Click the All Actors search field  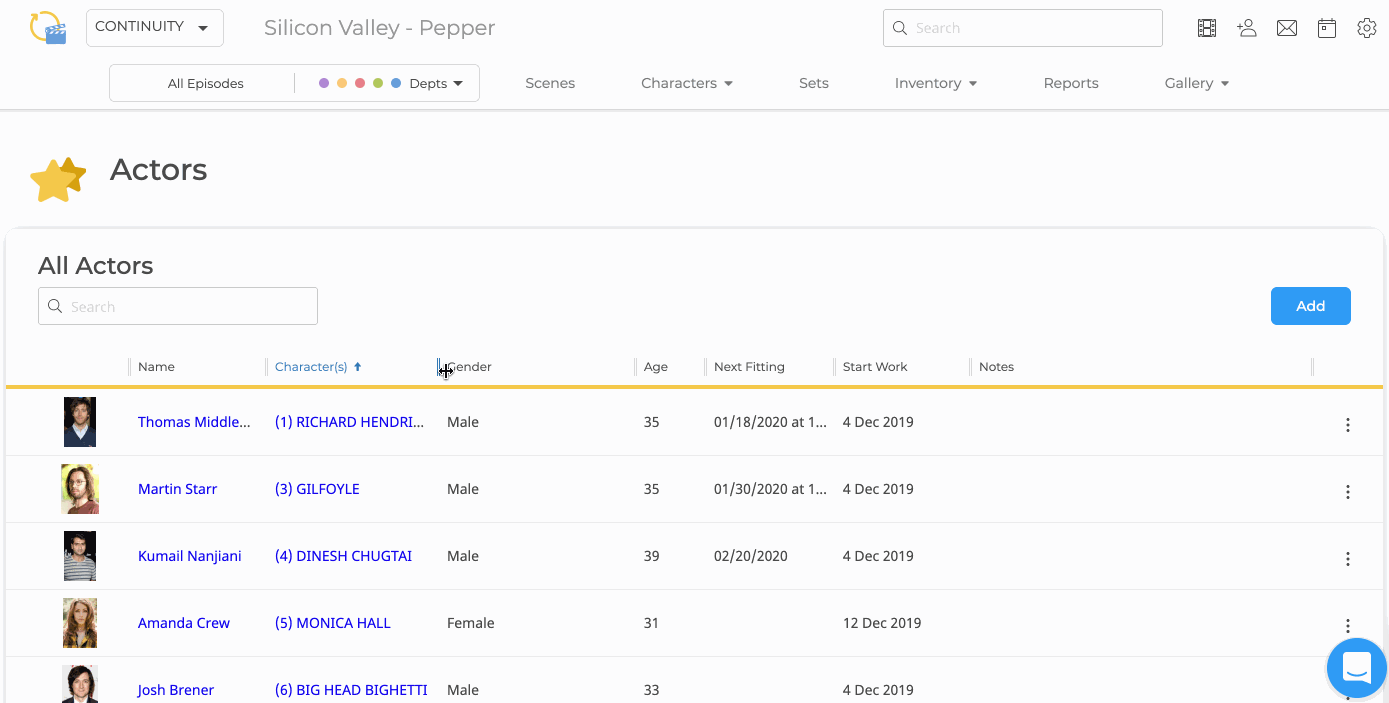pyautogui.click(x=178, y=306)
